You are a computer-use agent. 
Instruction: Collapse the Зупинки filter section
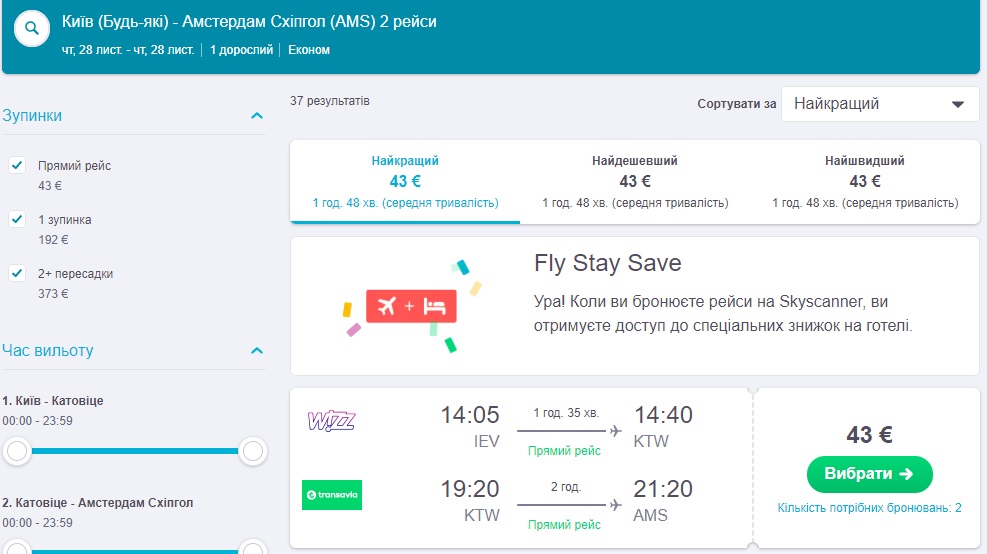[257, 116]
